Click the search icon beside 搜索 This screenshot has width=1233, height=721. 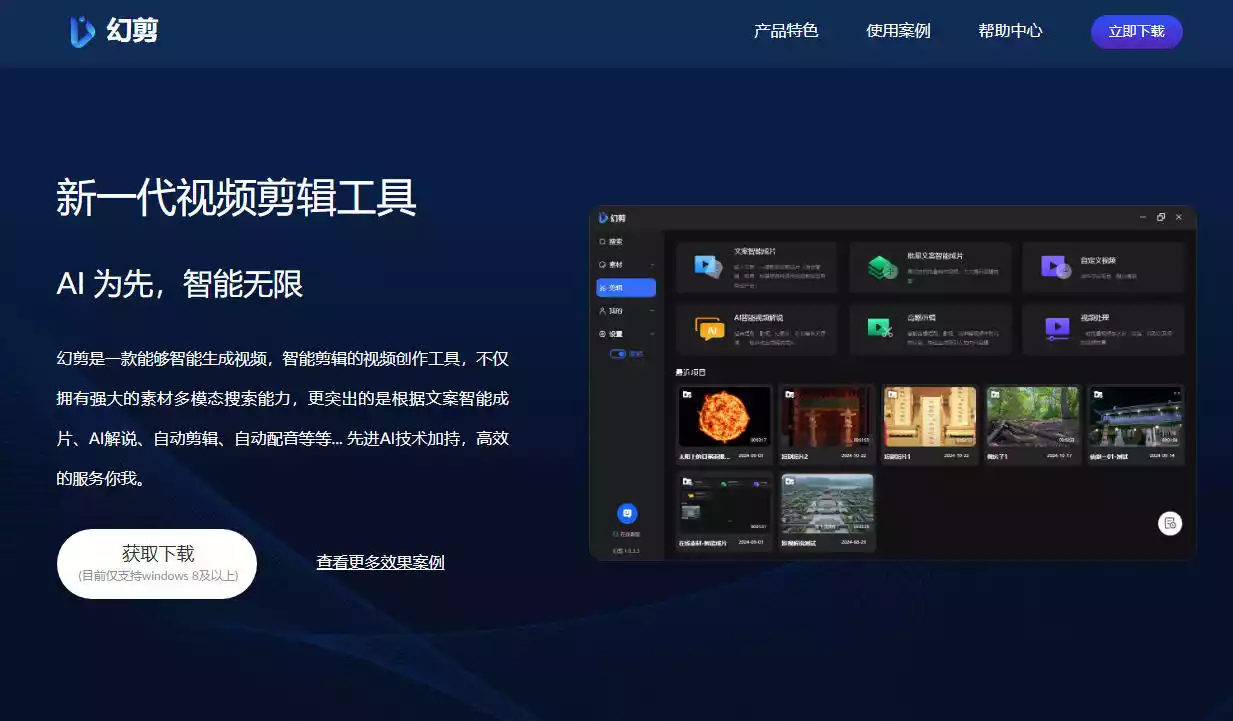click(602, 242)
